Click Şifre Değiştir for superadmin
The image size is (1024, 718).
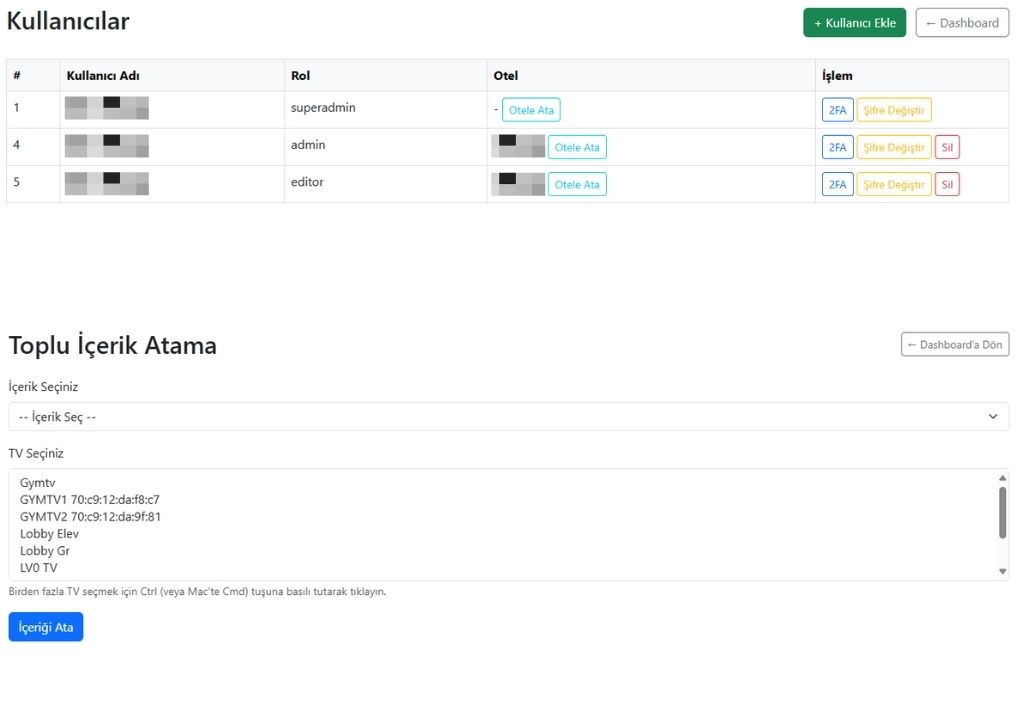point(893,110)
